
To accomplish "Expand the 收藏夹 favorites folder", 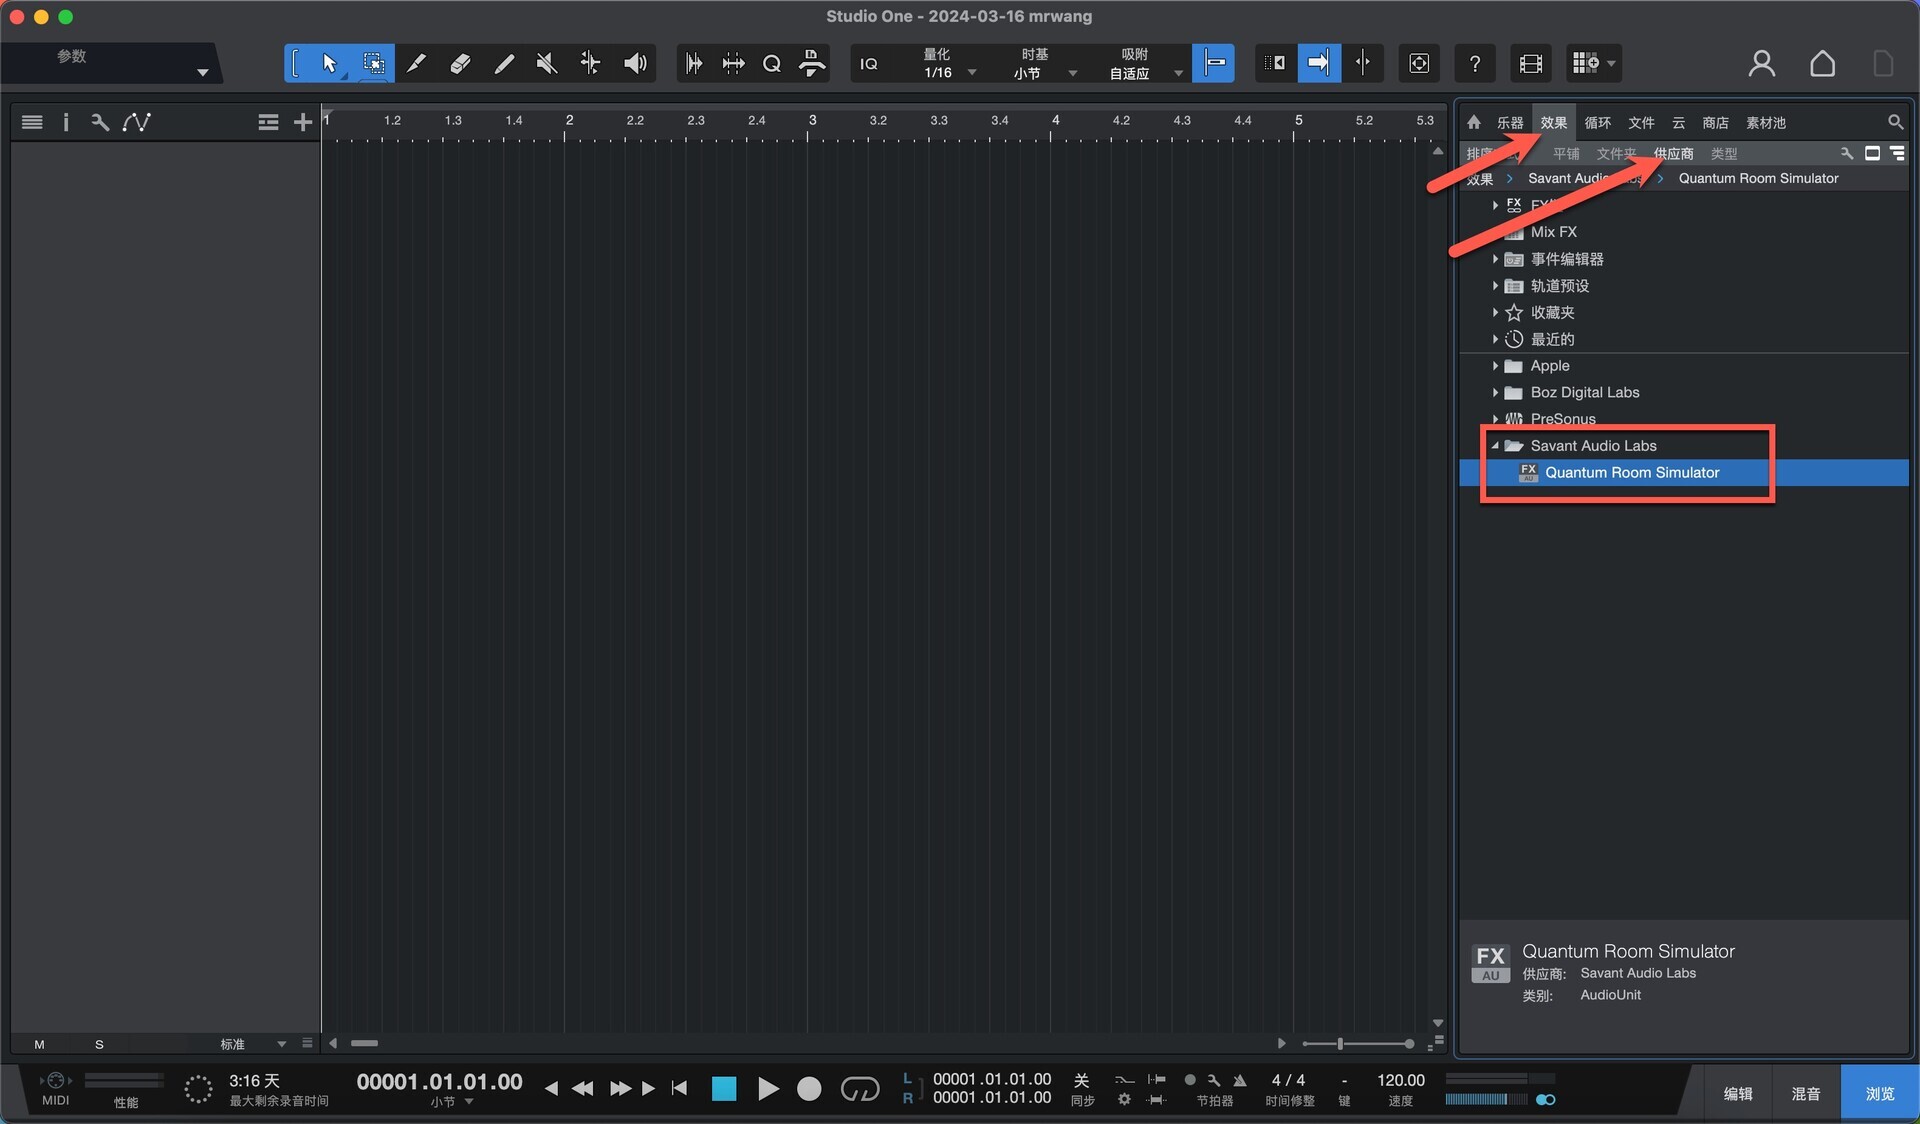I will (1495, 313).
